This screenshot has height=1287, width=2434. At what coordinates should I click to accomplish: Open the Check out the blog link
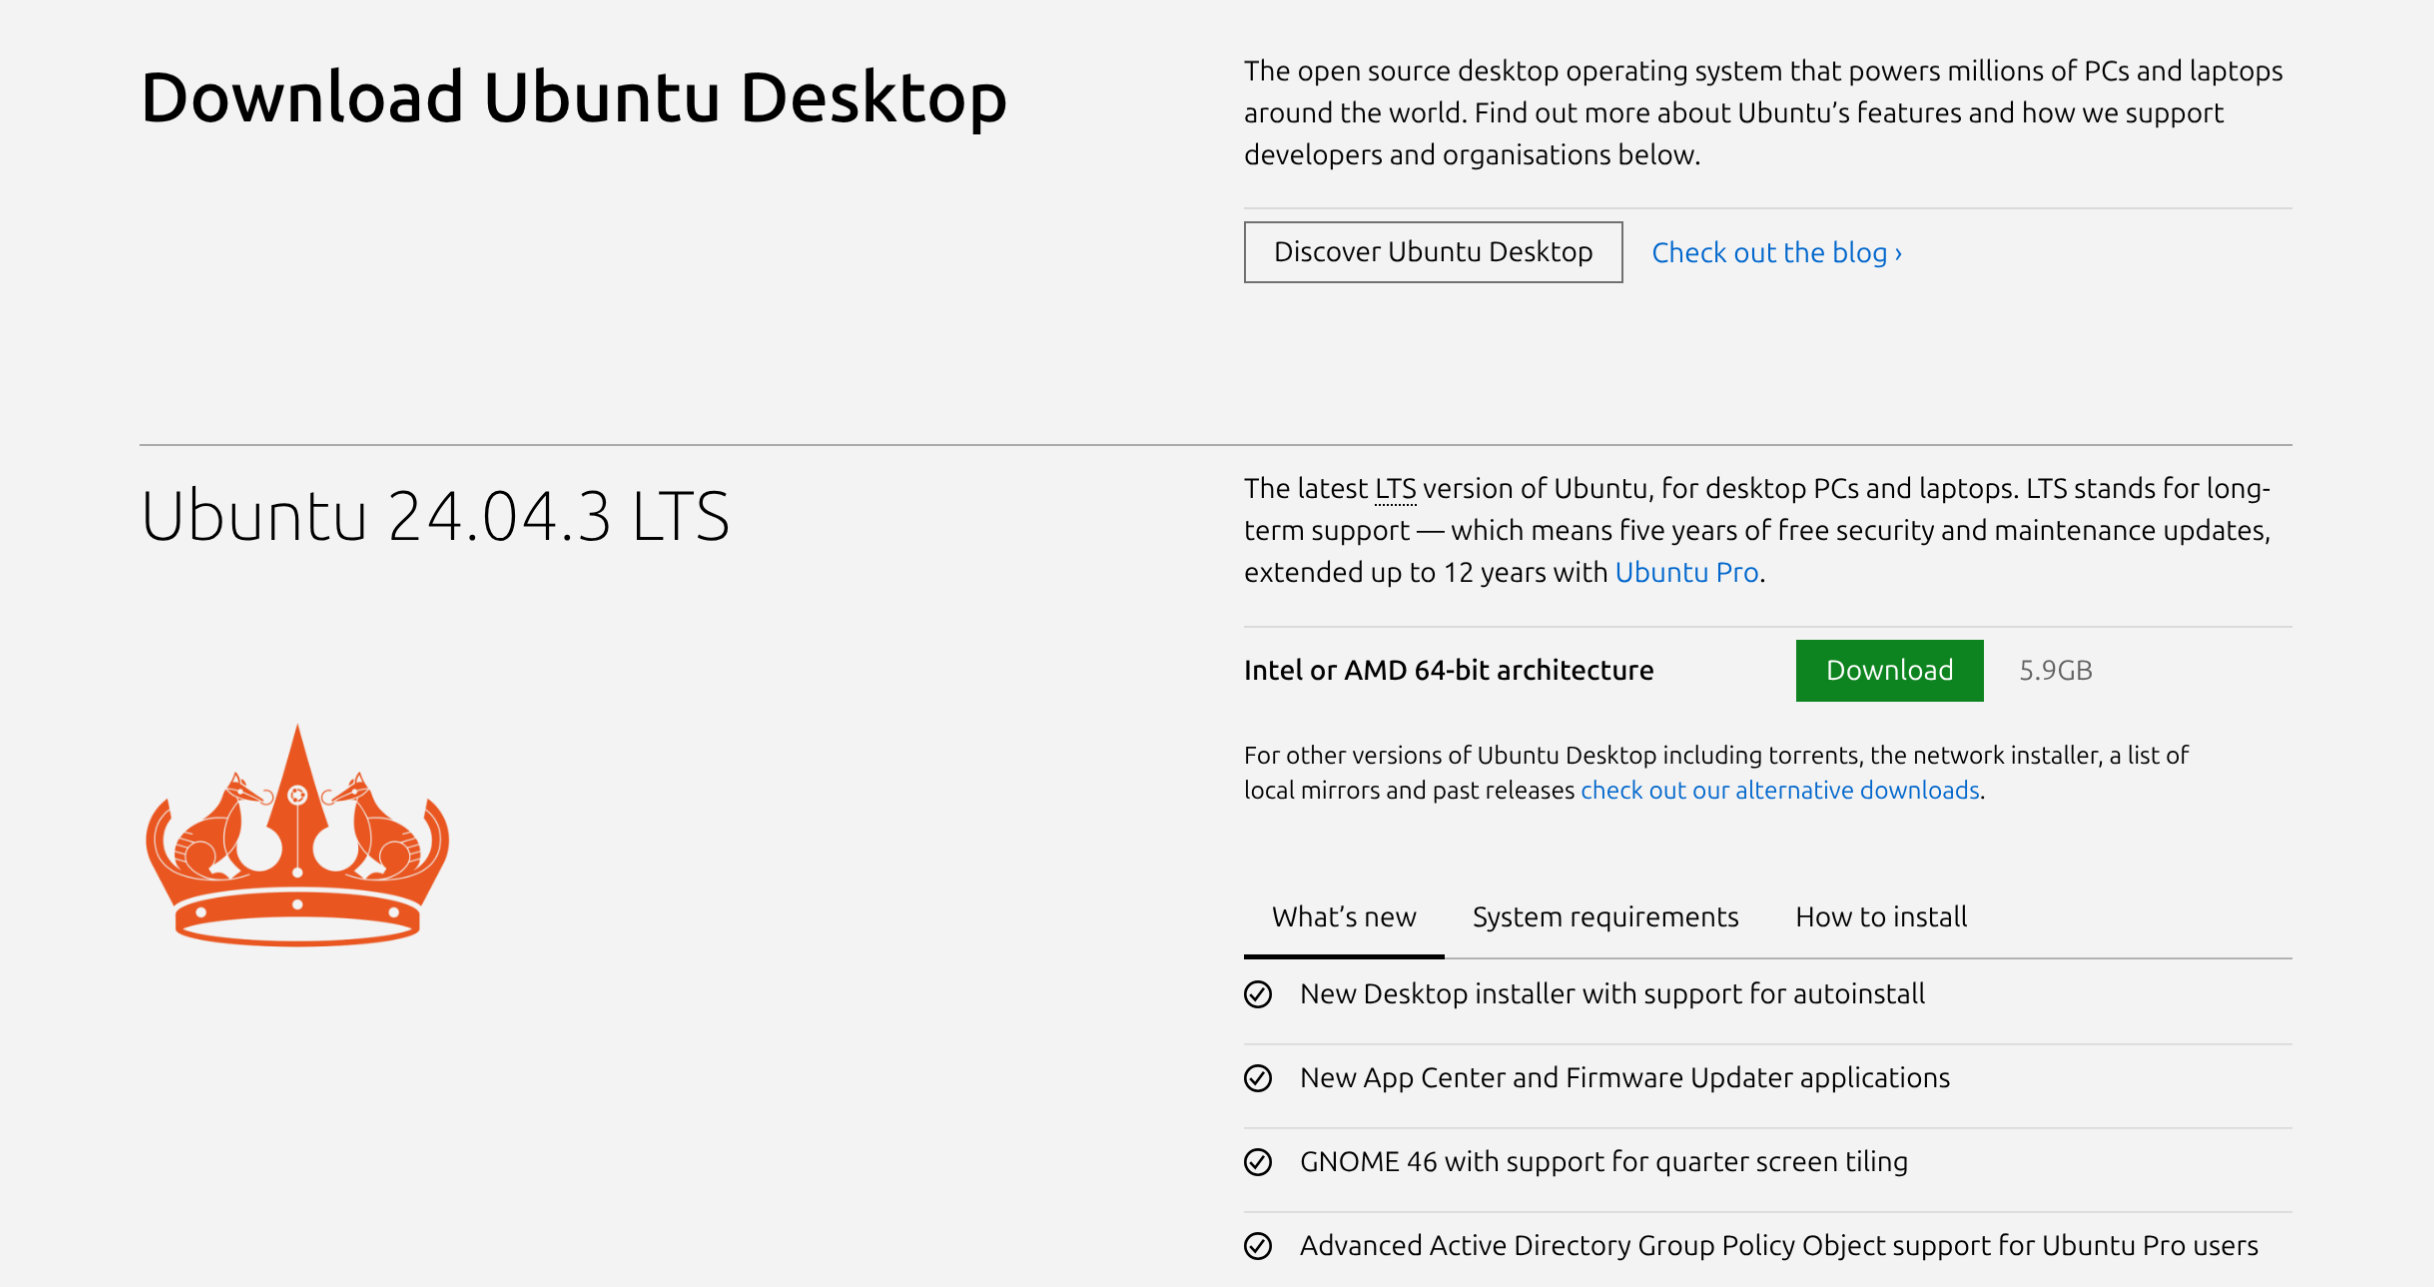click(x=1776, y=253)
